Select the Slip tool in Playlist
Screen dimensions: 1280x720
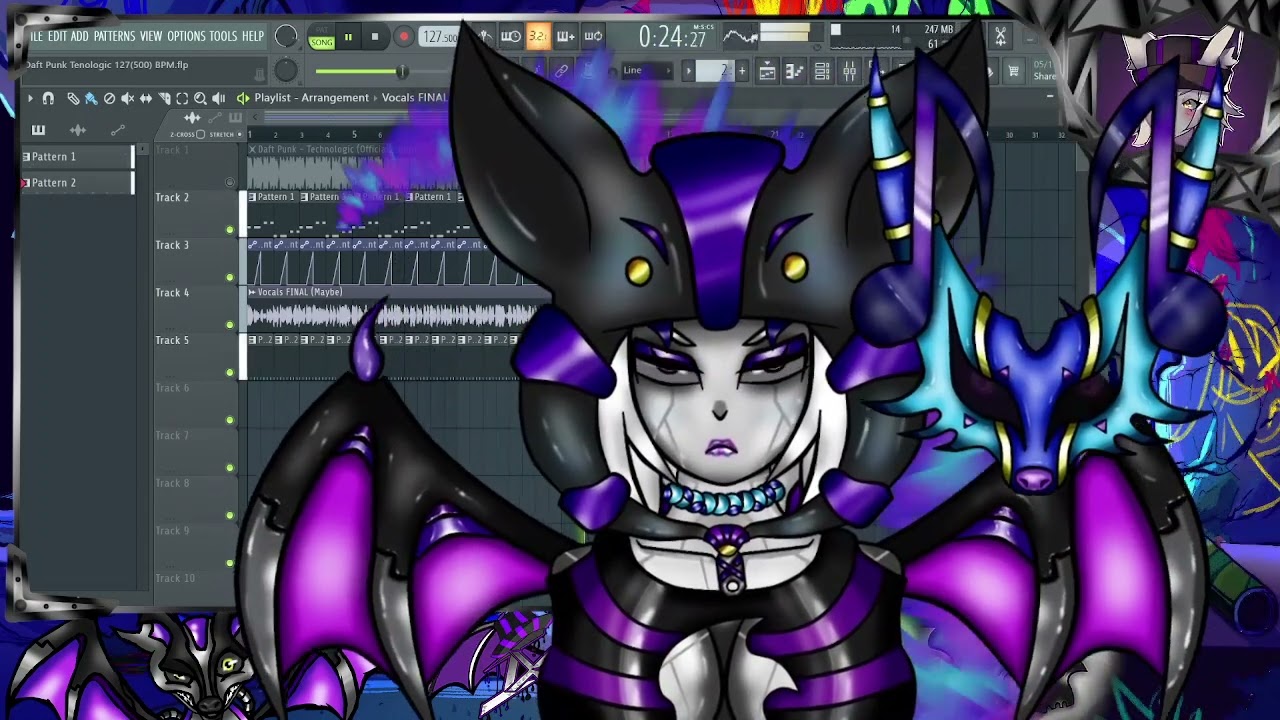coord(146,98)
